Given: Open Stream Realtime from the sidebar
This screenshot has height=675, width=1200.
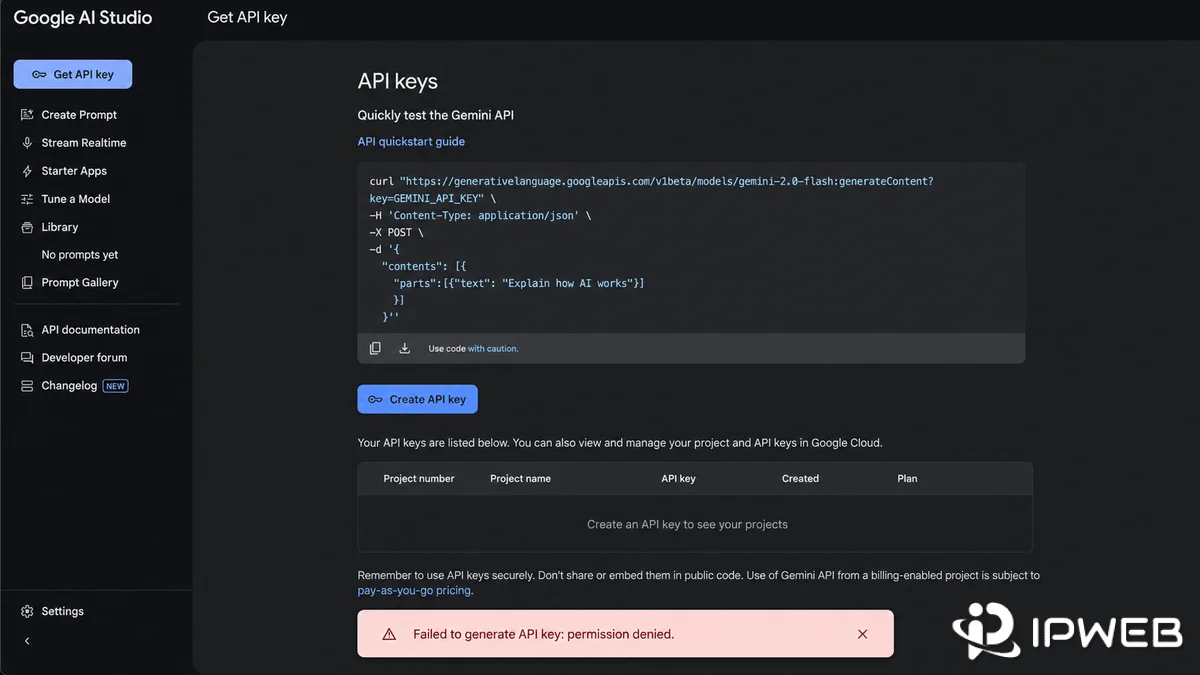Looking at the screenshot, I should pyautogui.click(x=84, y=143).
